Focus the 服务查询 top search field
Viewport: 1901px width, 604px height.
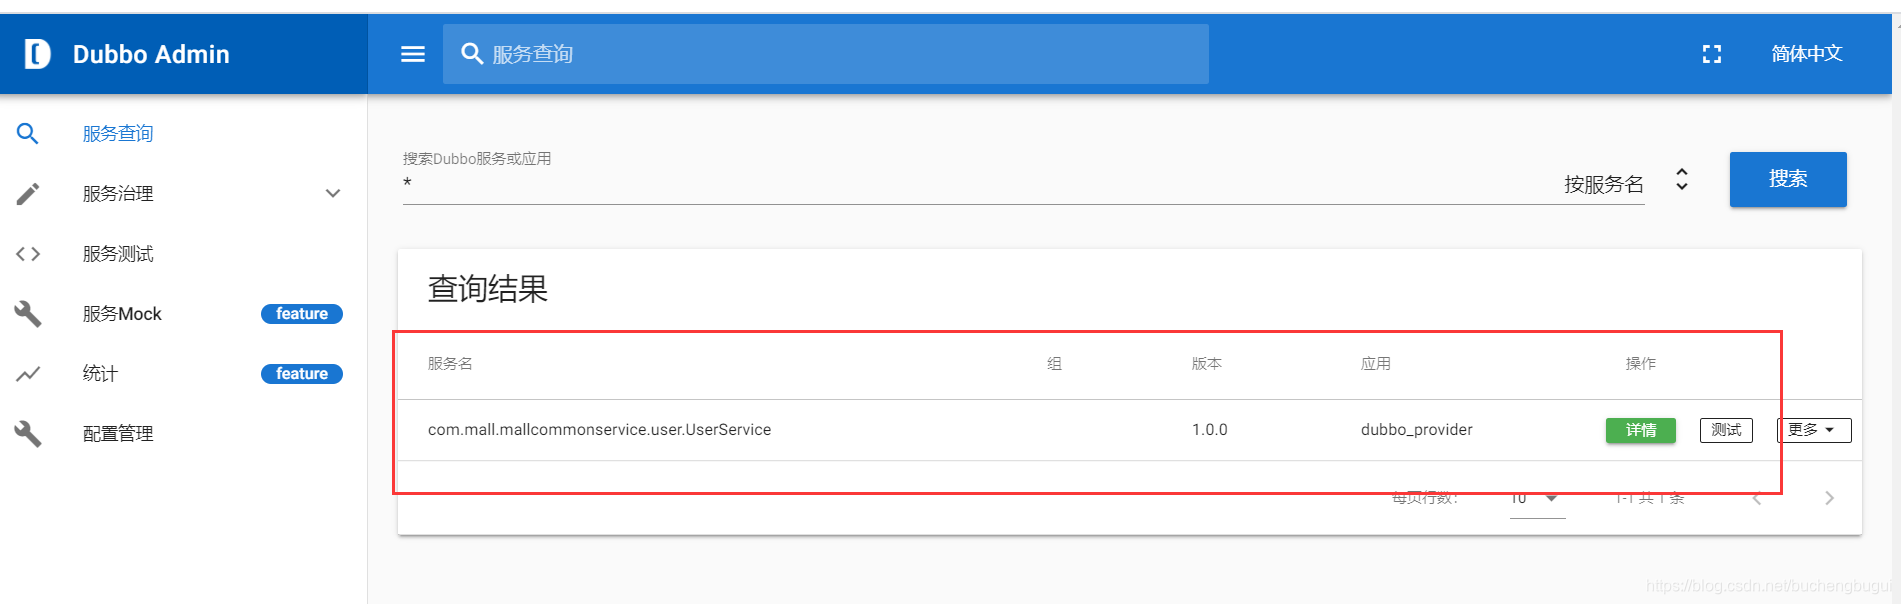pos(826,54)
